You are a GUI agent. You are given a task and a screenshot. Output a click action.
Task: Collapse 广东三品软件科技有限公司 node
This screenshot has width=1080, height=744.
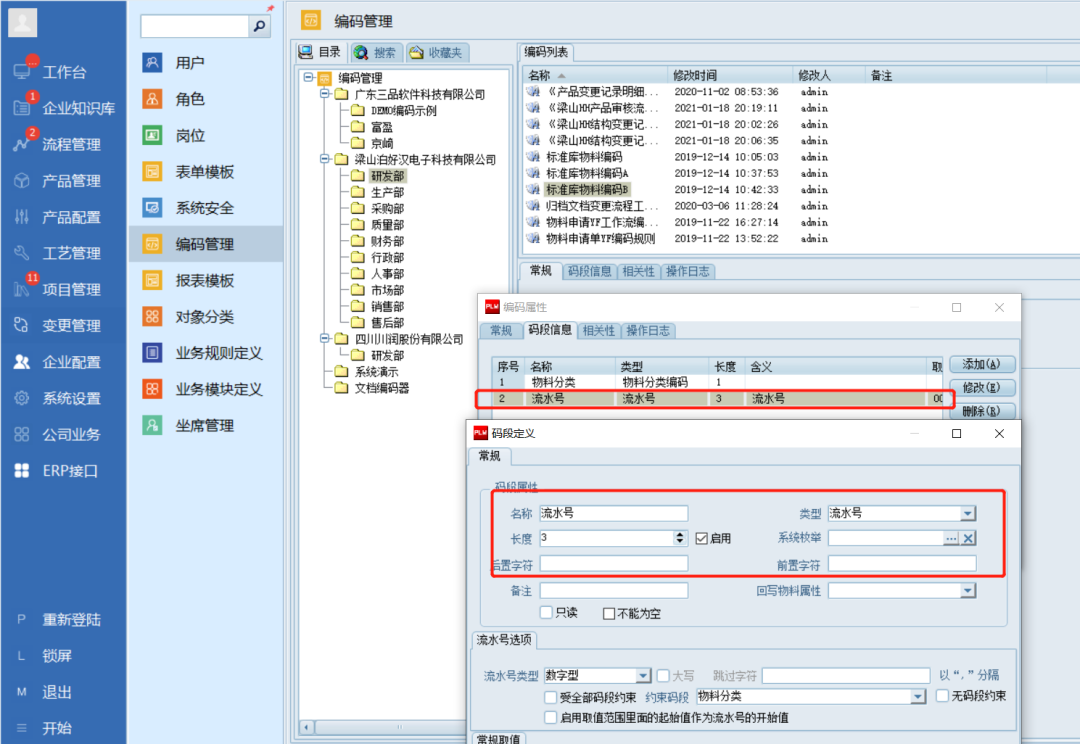(x=324, y=94)
